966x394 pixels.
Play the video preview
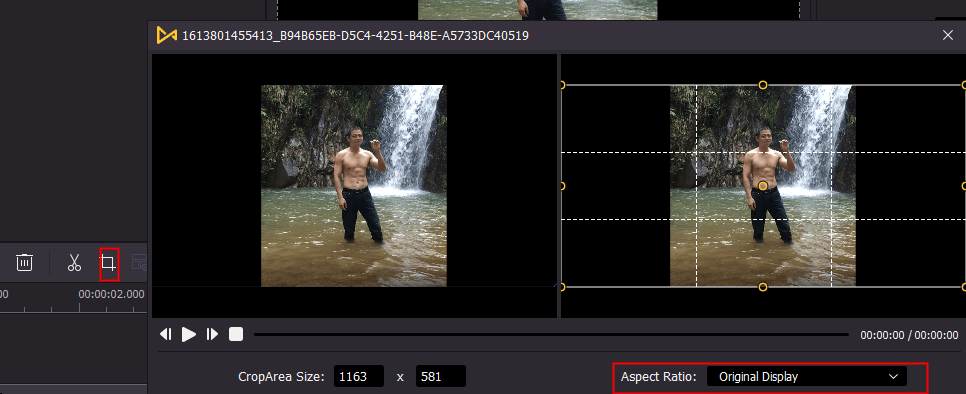pyautogui.click(x=189, y=334)
